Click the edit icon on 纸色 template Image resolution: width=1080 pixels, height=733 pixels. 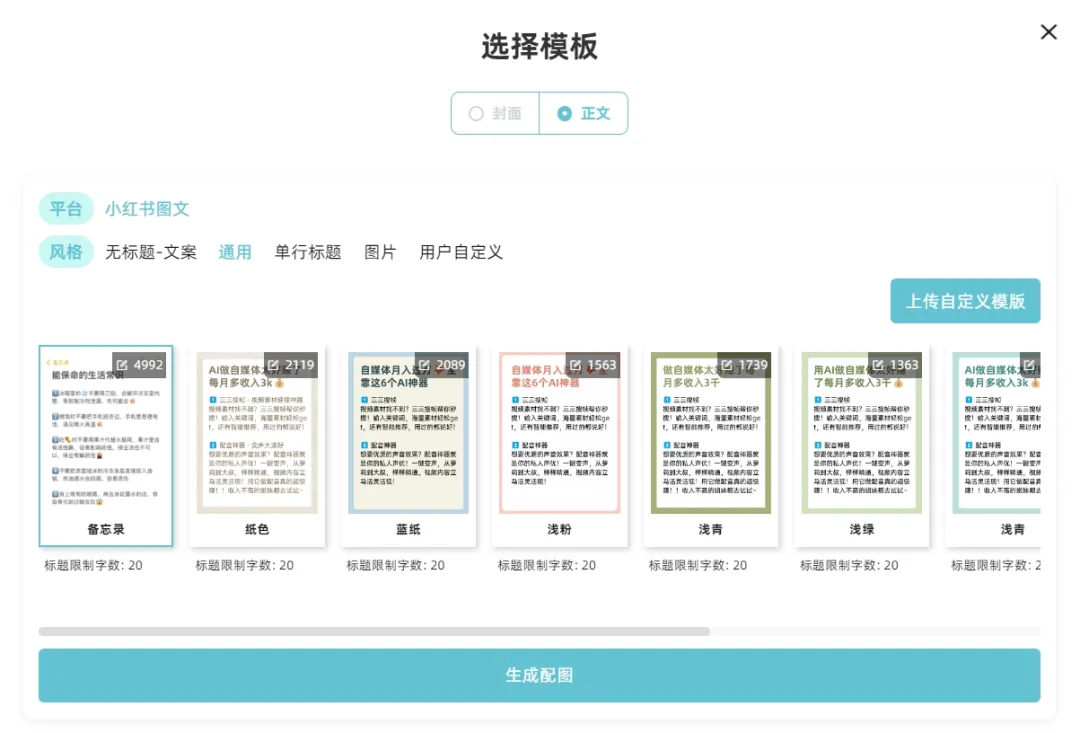tap(274, 365)
